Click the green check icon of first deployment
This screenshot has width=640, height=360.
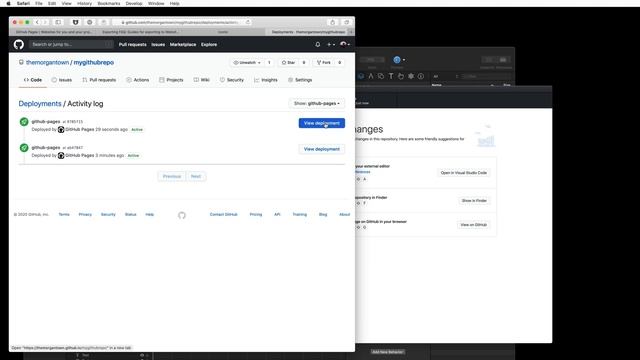[x=24, y=122]
